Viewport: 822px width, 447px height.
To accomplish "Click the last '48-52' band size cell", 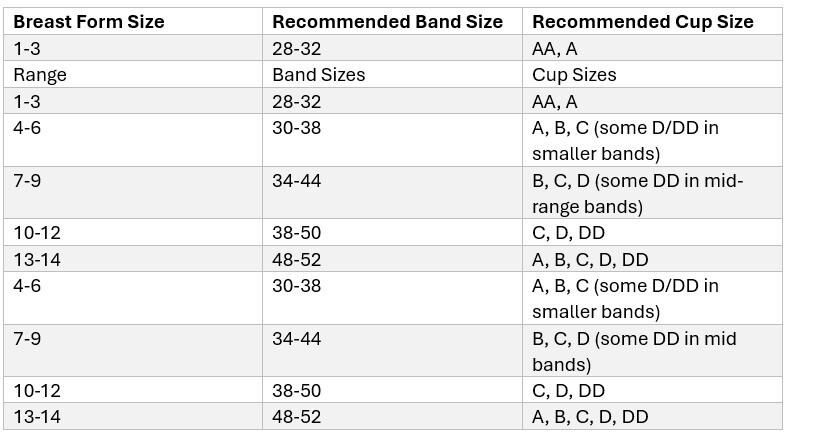I will point(392,417).
